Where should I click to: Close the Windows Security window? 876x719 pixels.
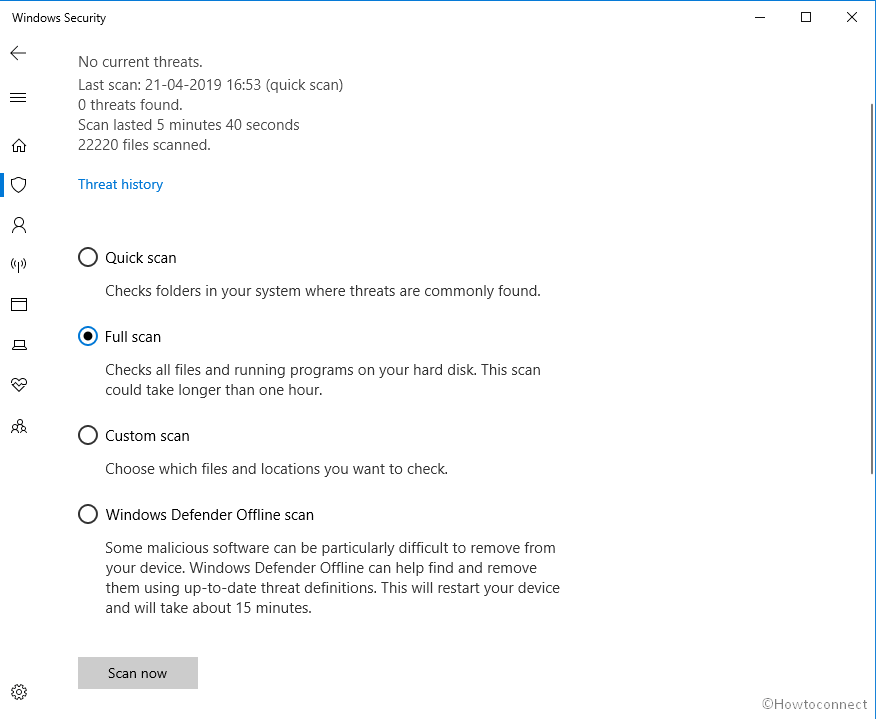pos(851,17)
